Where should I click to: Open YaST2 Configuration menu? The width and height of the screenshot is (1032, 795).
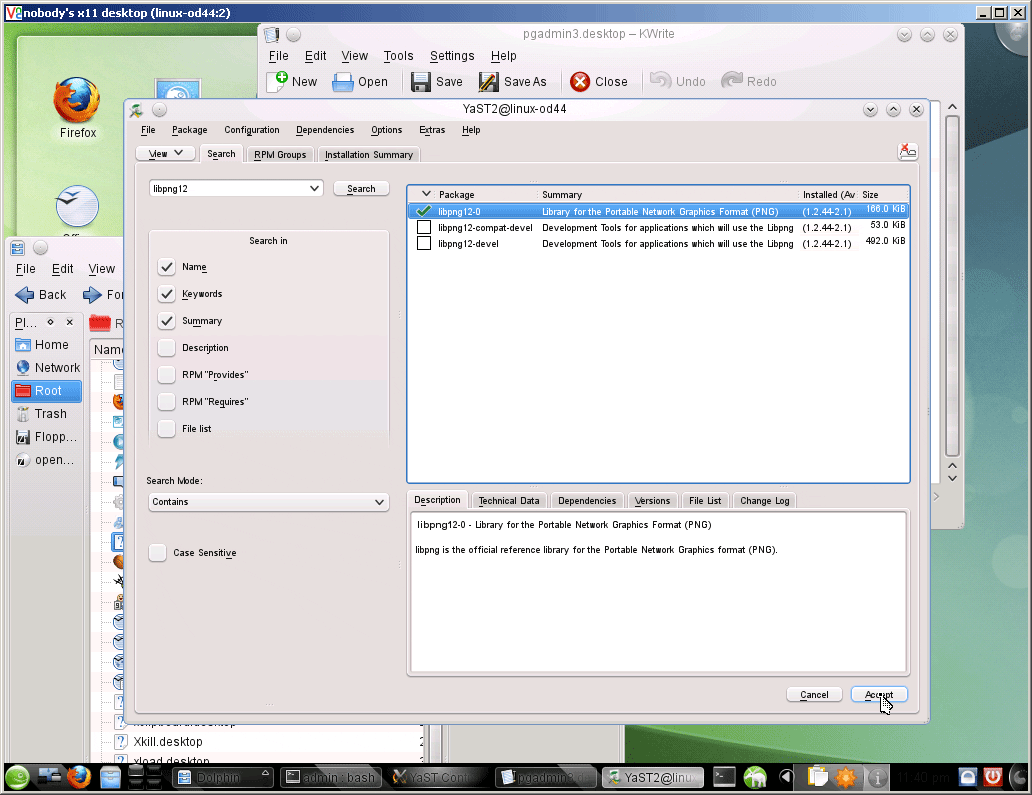[251, 130]
